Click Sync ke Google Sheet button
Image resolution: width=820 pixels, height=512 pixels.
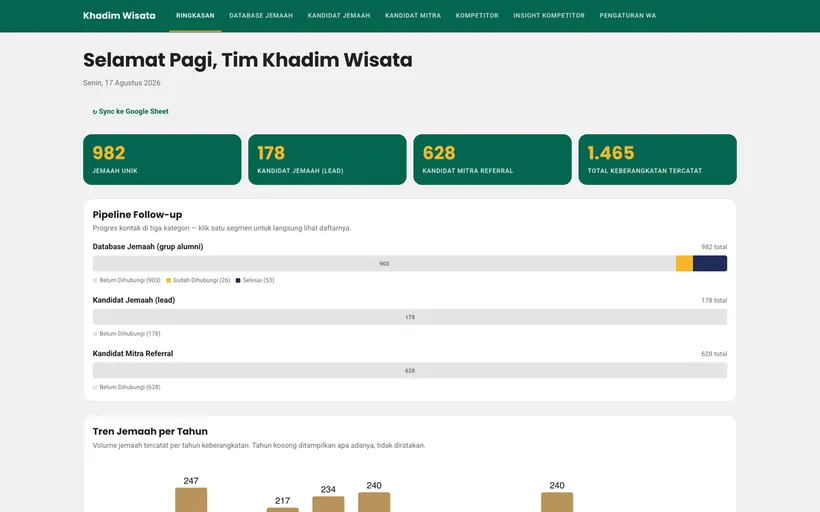click(130, 111)
